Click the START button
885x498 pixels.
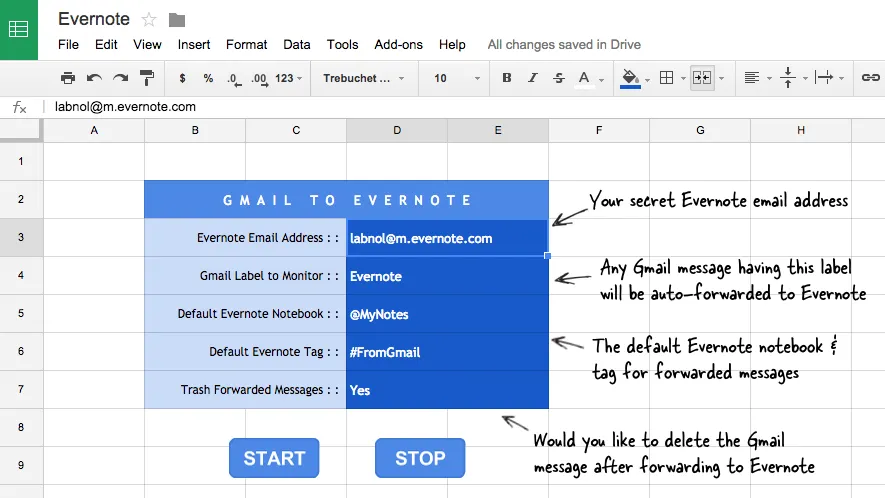tap(274, 458)
